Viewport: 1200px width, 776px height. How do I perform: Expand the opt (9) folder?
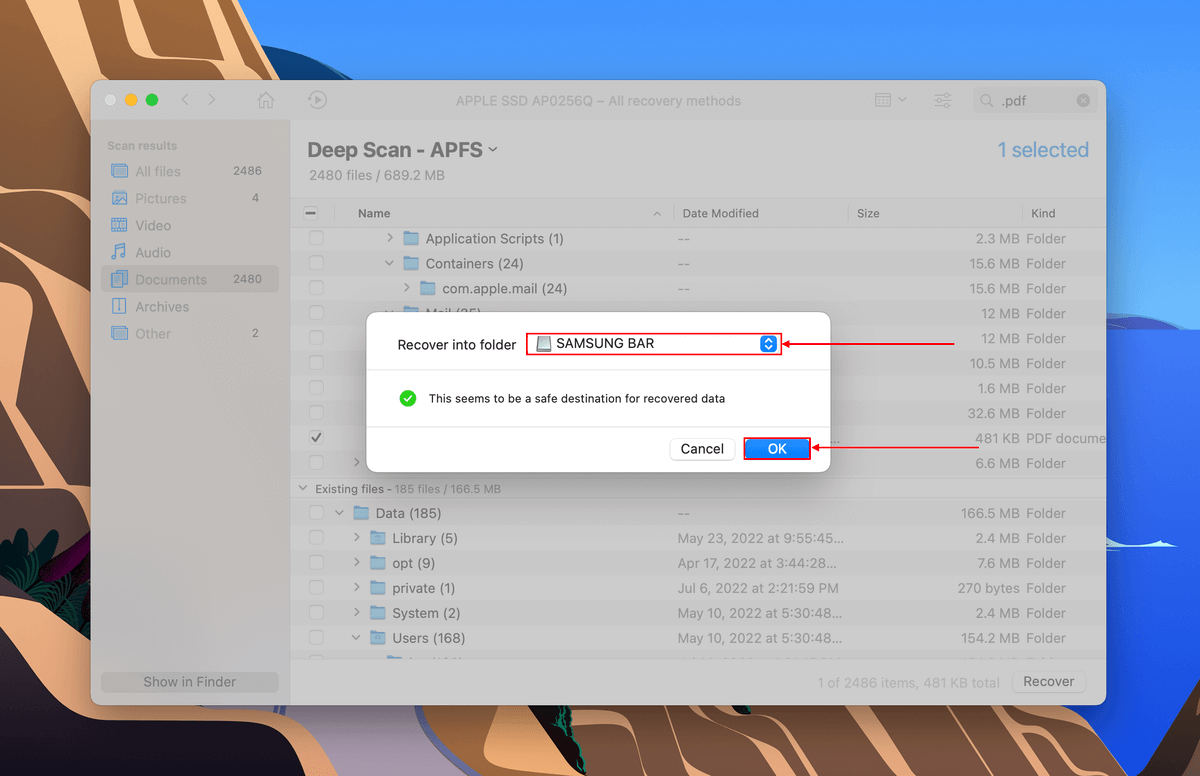(x=357, y=563)
